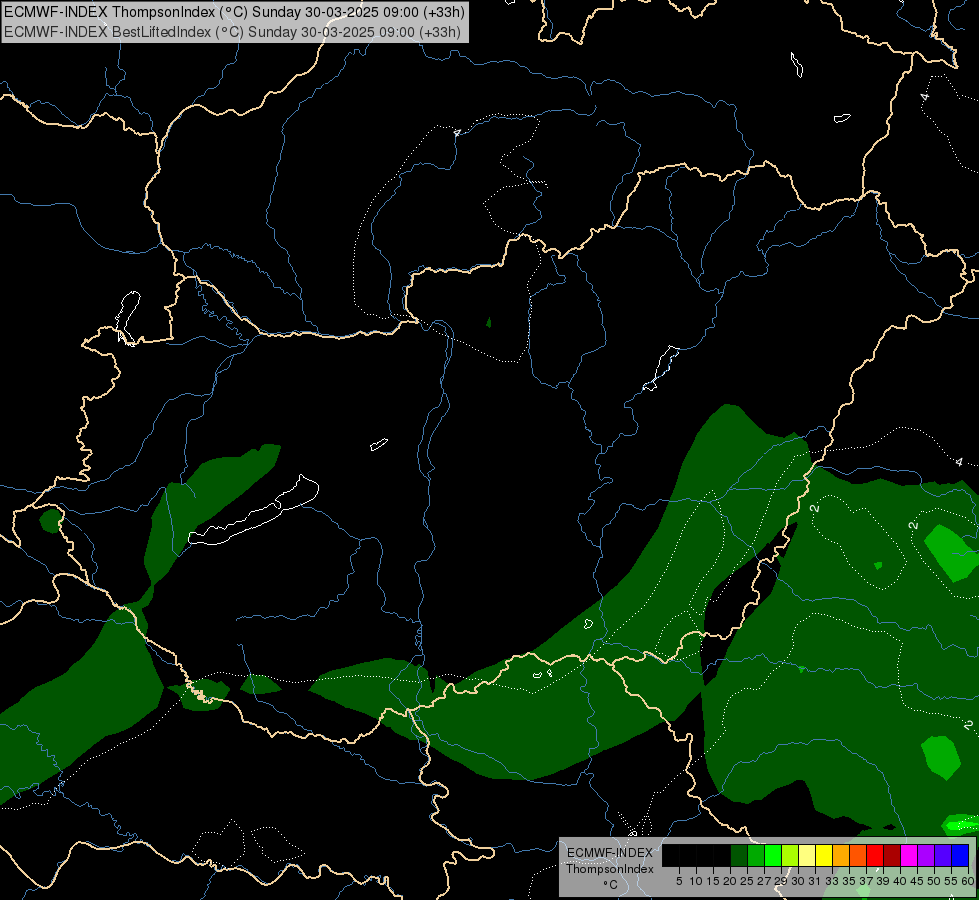This screenshot has width=979, height=900.
Task: Choose the orange 33-35 legend swatch
Action: click(841, 855)
